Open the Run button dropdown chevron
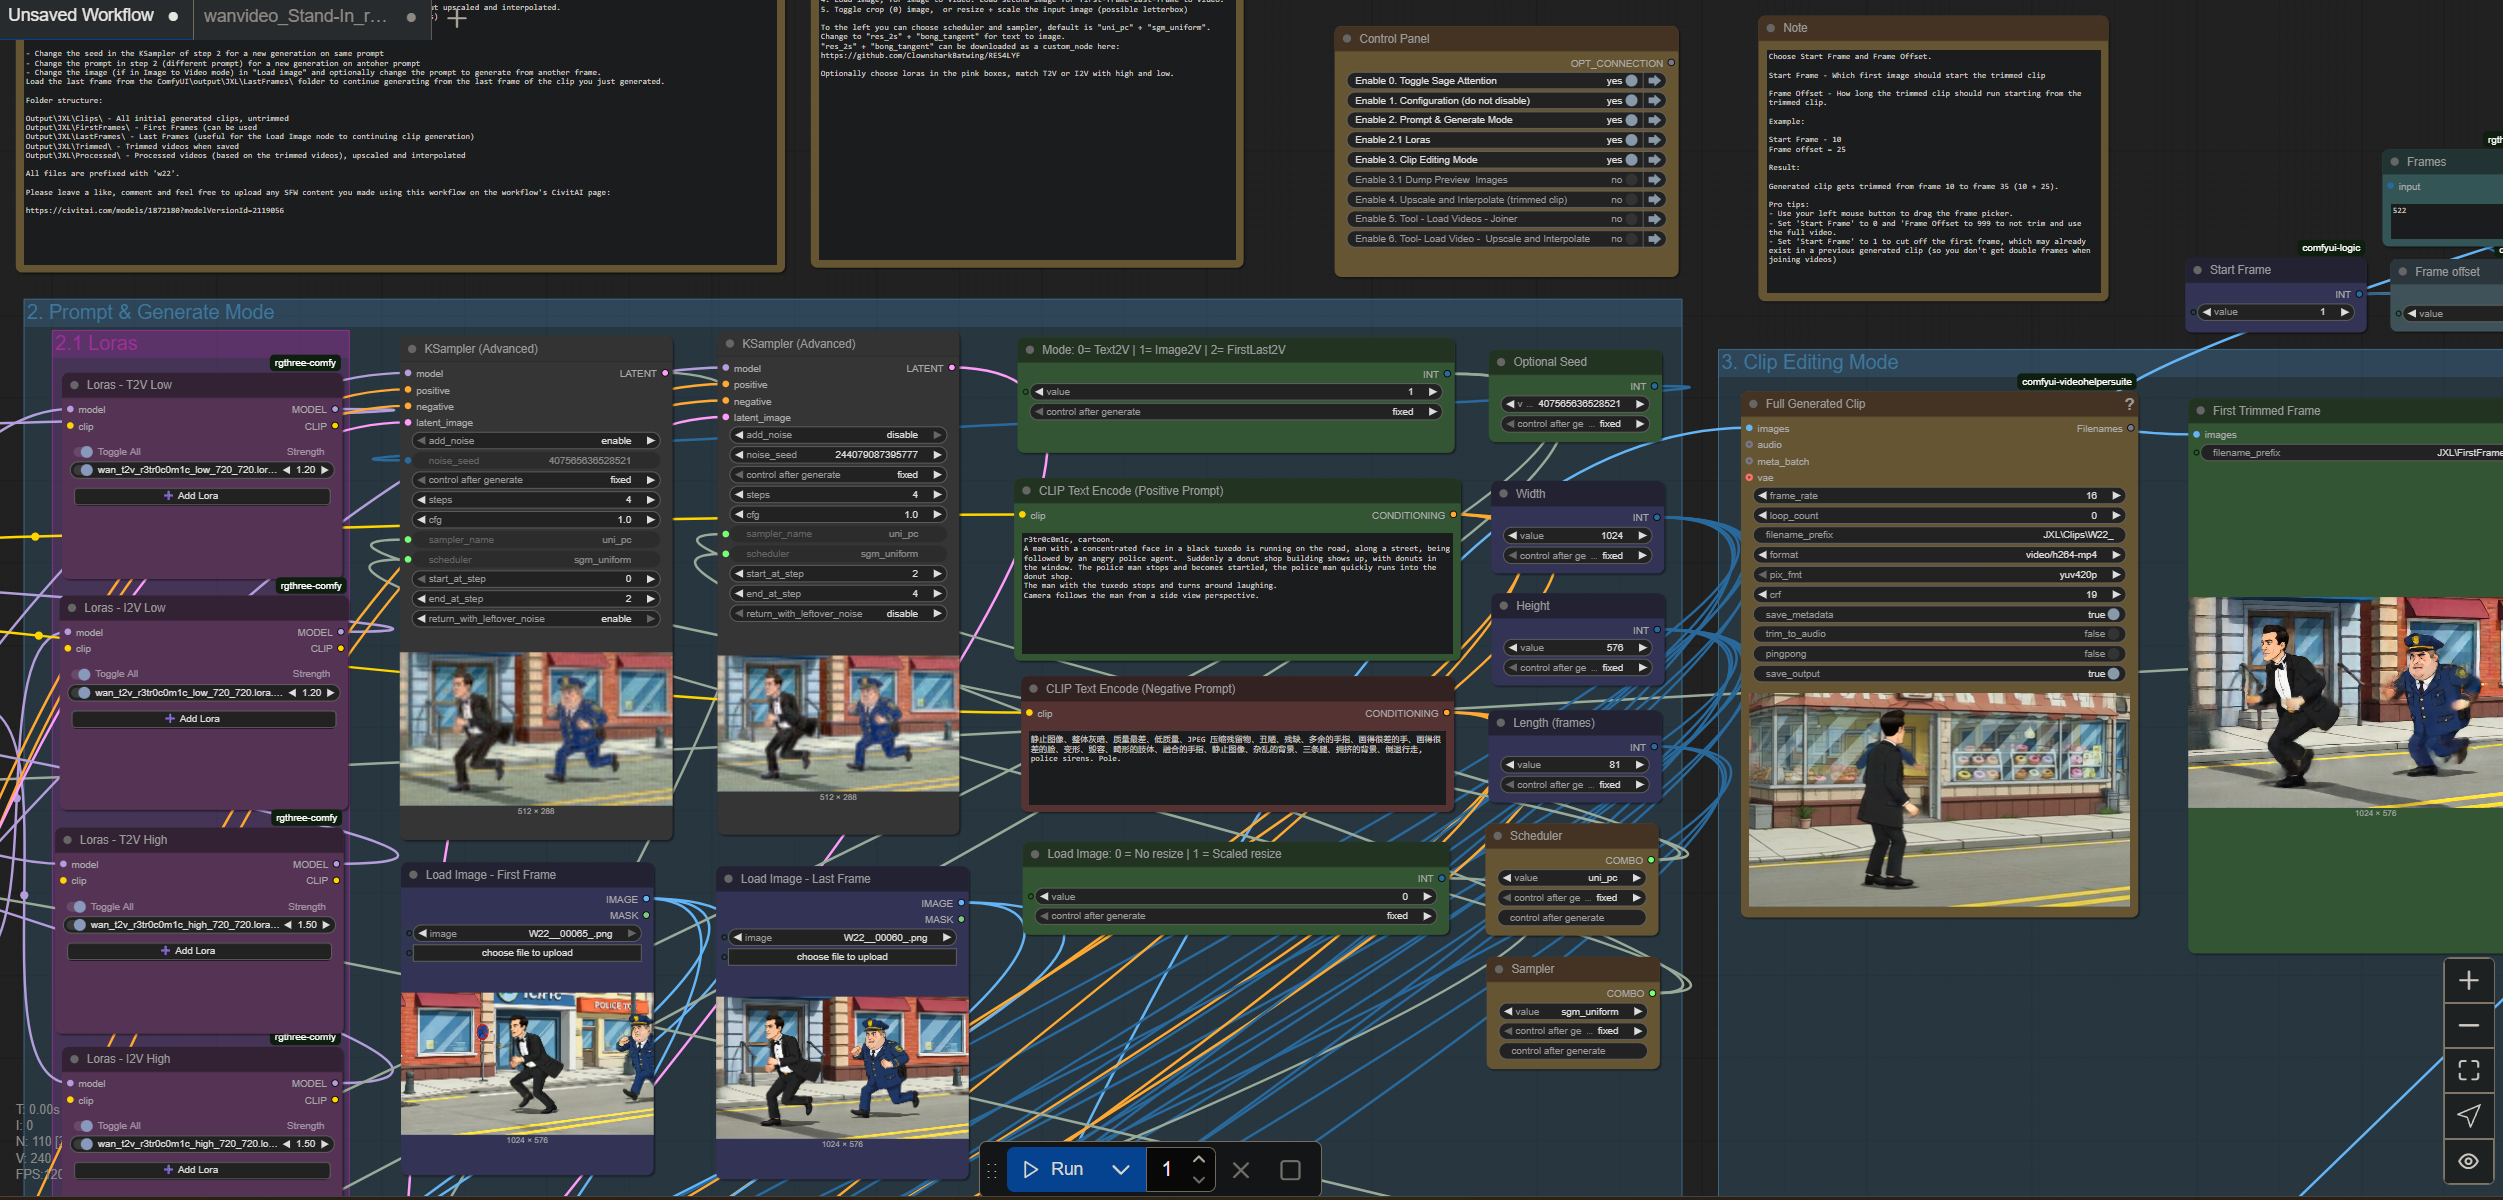 click(1121, 1170)
